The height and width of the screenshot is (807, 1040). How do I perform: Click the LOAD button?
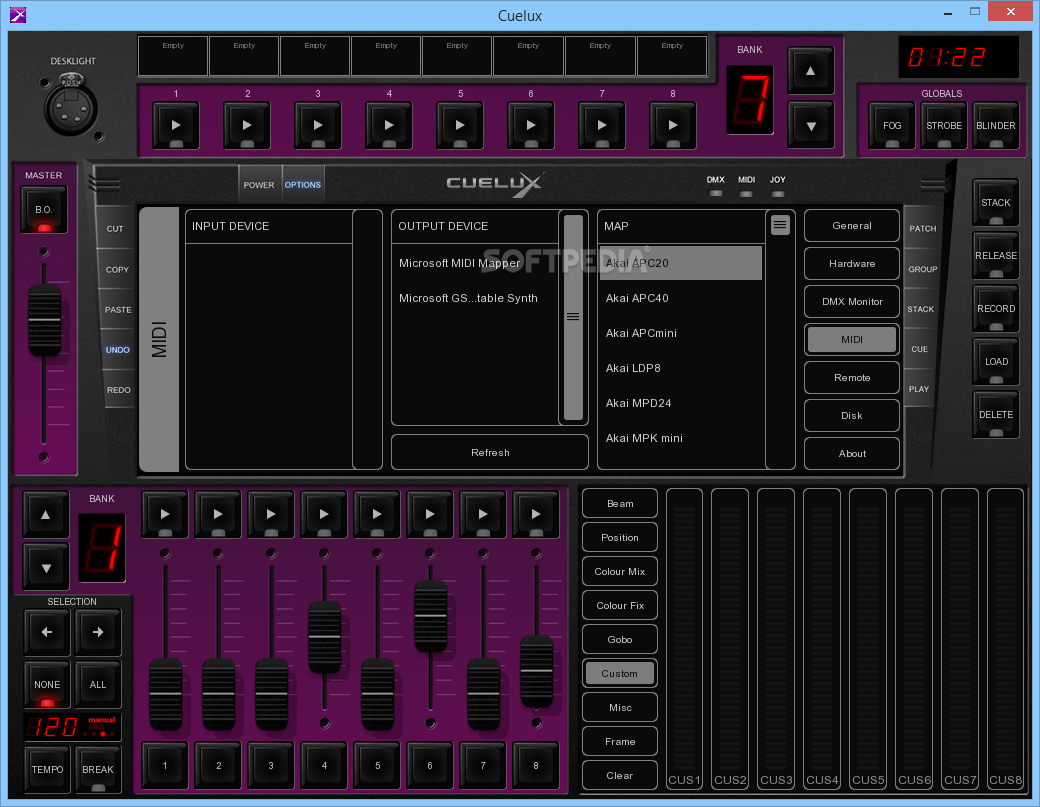pos(996,362)
